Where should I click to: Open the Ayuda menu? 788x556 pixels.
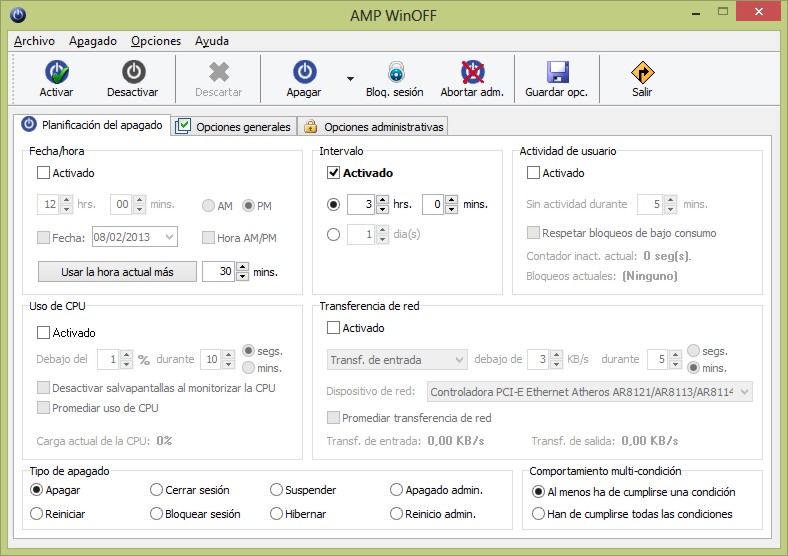(212, 41)
